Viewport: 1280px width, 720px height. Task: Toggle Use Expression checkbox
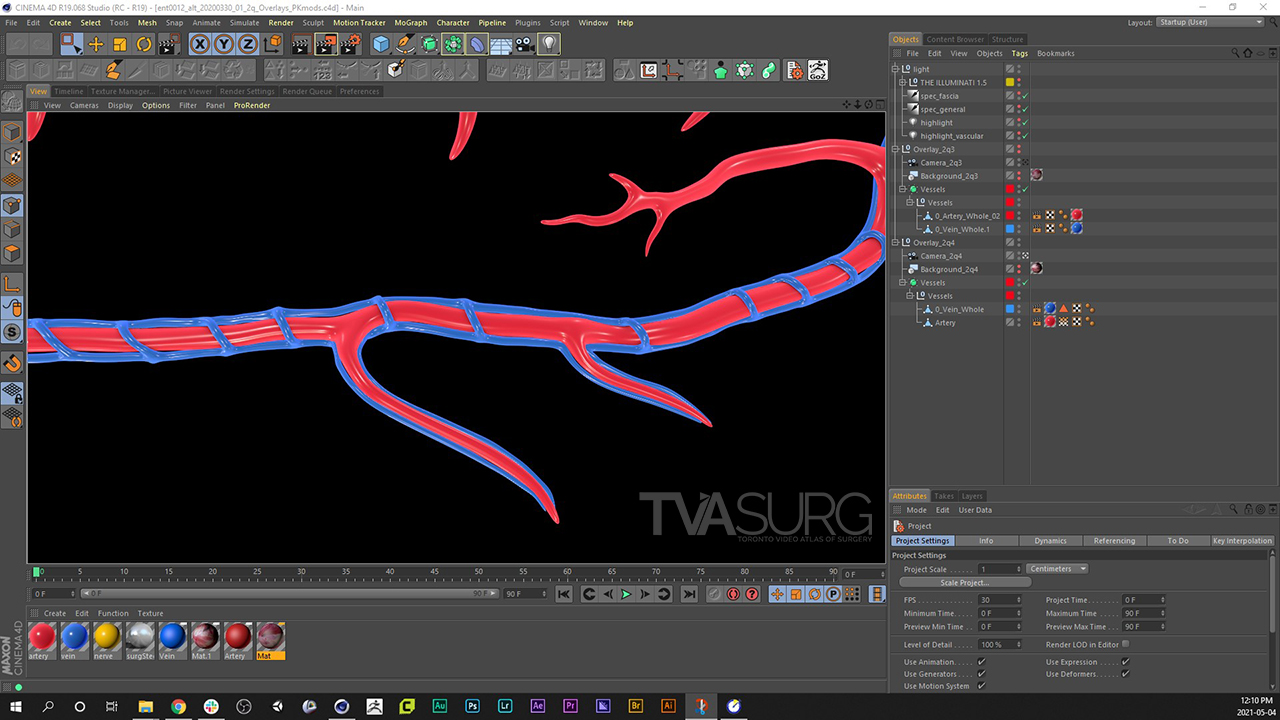[x=1126, y=662]
